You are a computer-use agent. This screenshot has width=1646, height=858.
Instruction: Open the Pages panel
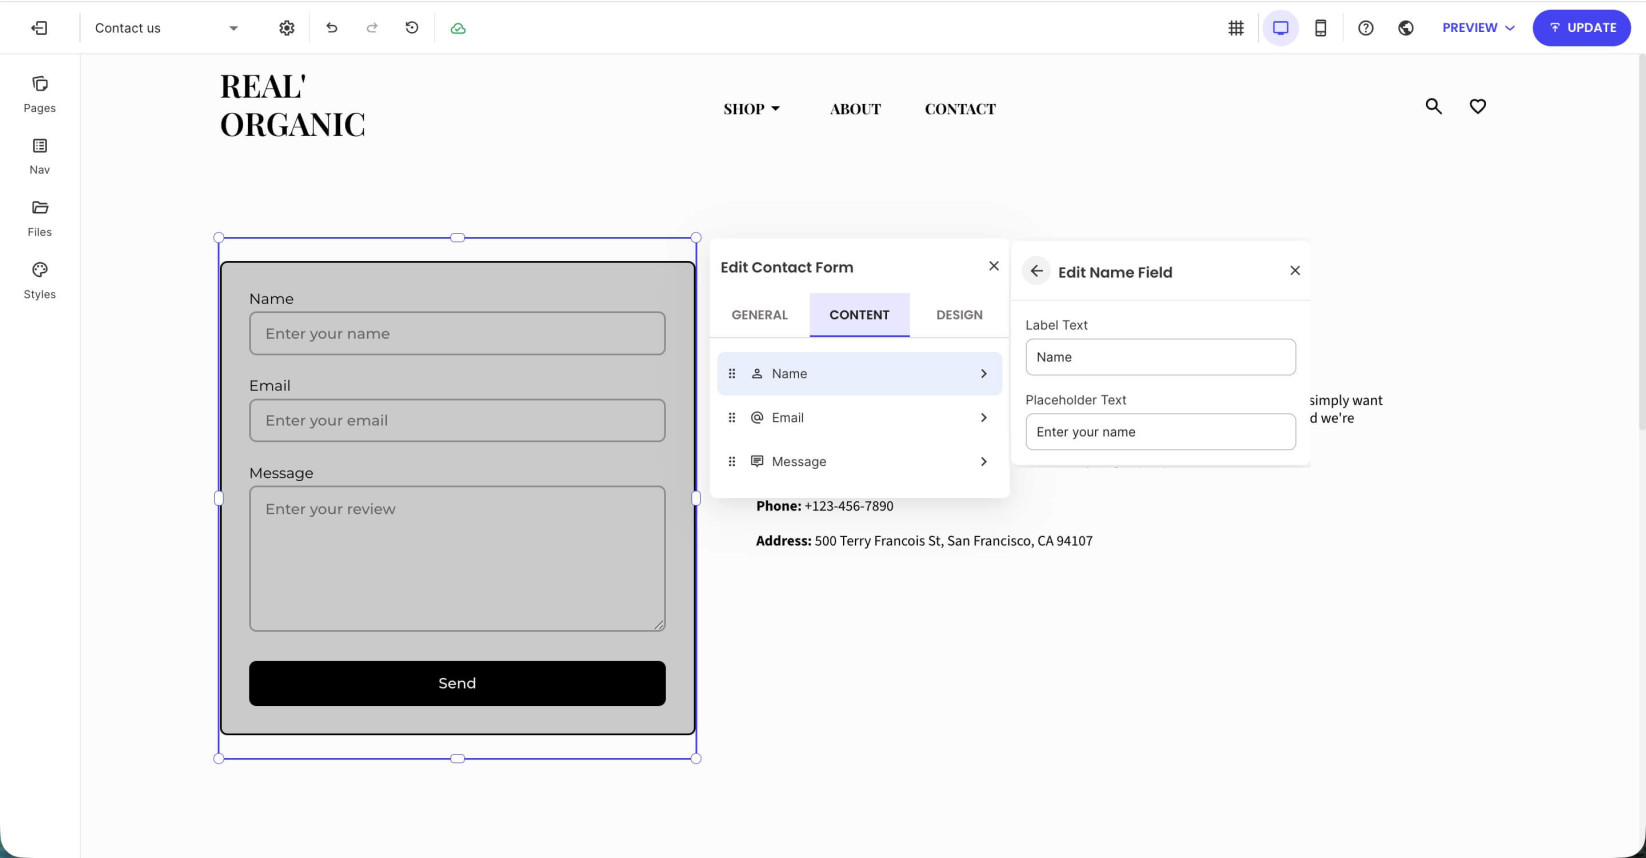(x=40, y=94)
